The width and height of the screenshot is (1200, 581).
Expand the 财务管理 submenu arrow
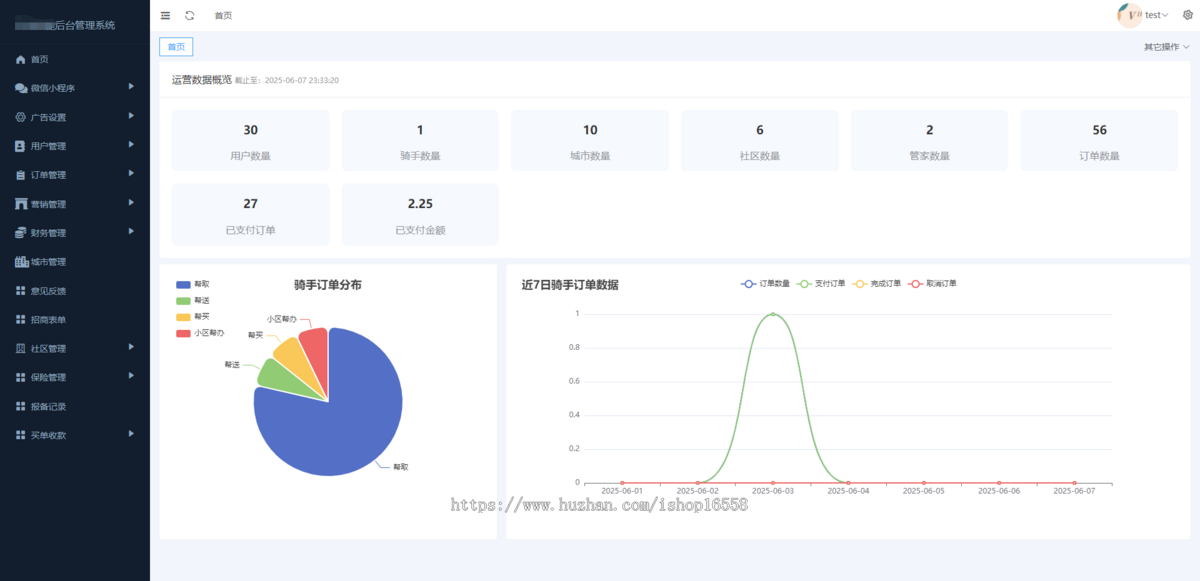click(x=131, y=232)
